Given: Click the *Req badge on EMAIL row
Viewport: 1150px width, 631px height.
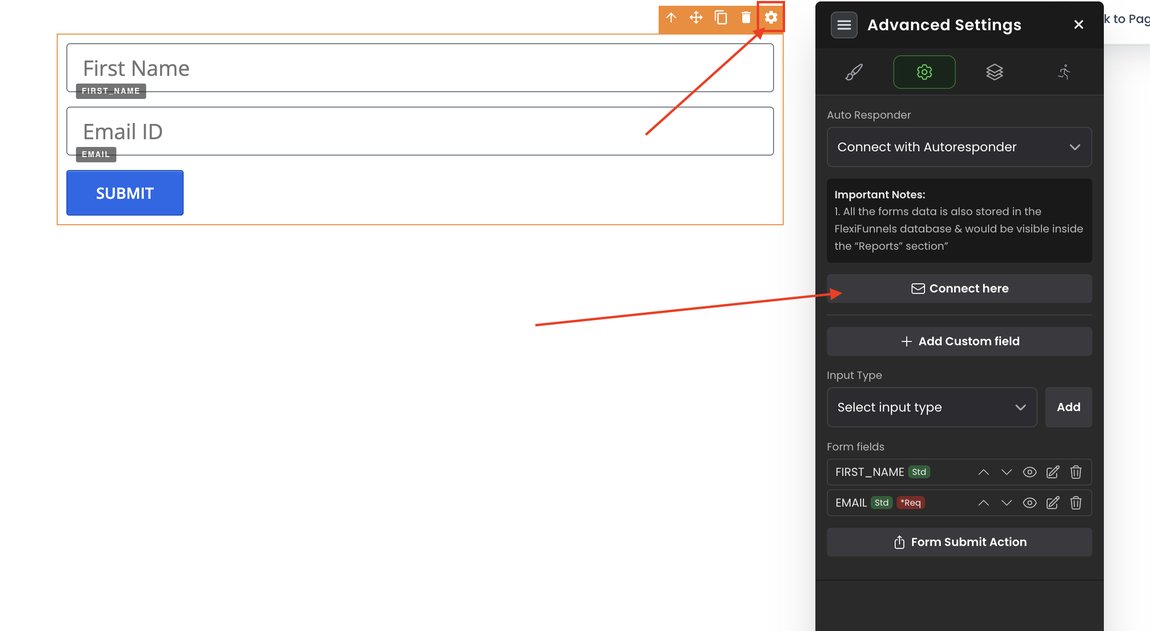Looking at the screenshot, I should 910,503.
